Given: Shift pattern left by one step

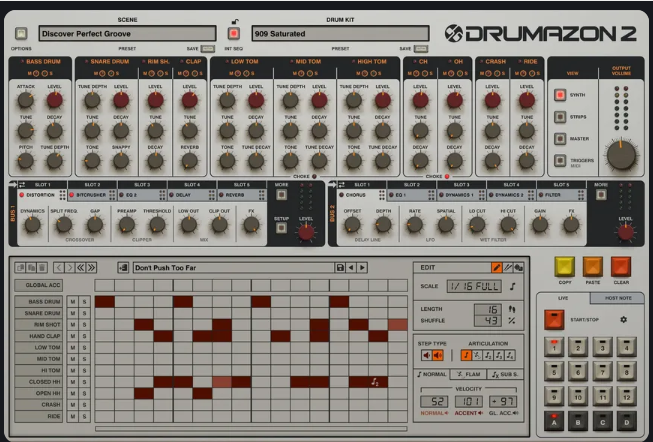Looking at the screenshot, I should pyautogui.click(x=59, y=267).
